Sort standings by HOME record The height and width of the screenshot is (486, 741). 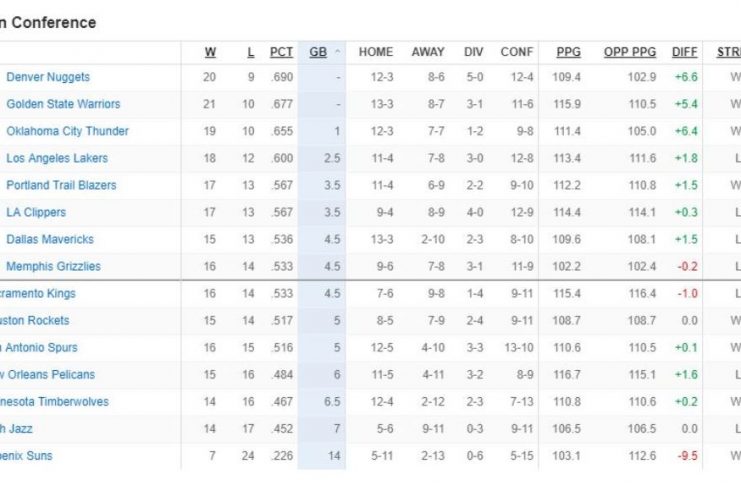(x=375, y=52)
